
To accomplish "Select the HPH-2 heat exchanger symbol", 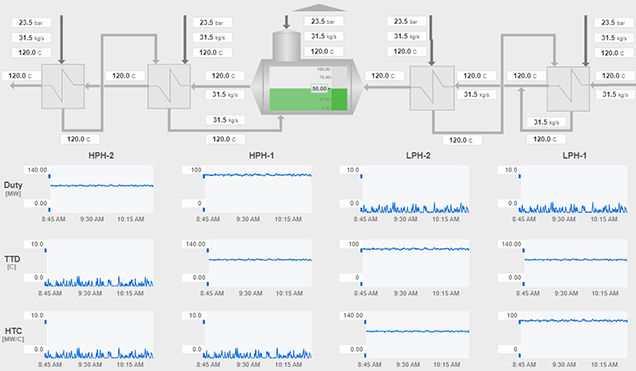I will (63, 86).
